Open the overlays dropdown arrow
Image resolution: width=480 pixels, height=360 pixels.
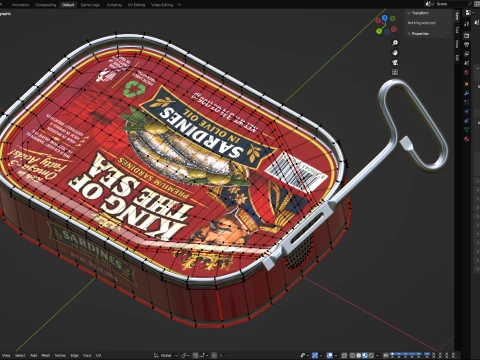336,355
